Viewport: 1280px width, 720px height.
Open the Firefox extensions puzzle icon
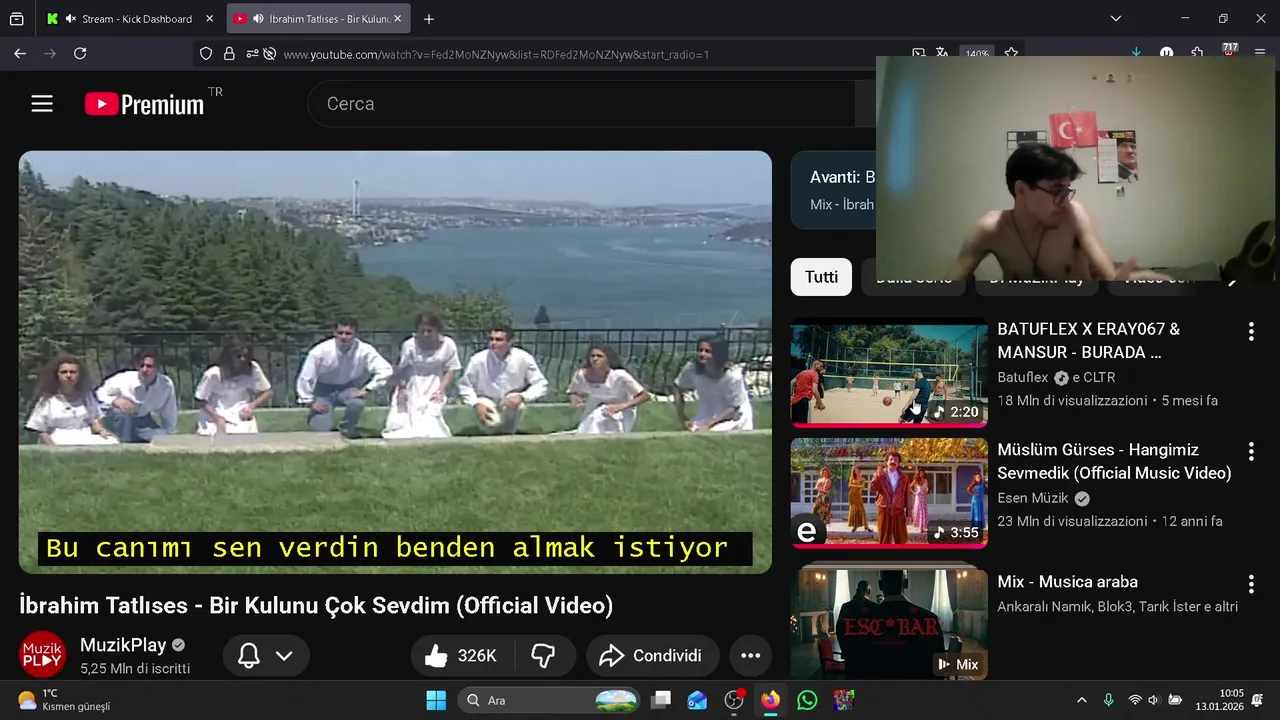point(1197,53)
